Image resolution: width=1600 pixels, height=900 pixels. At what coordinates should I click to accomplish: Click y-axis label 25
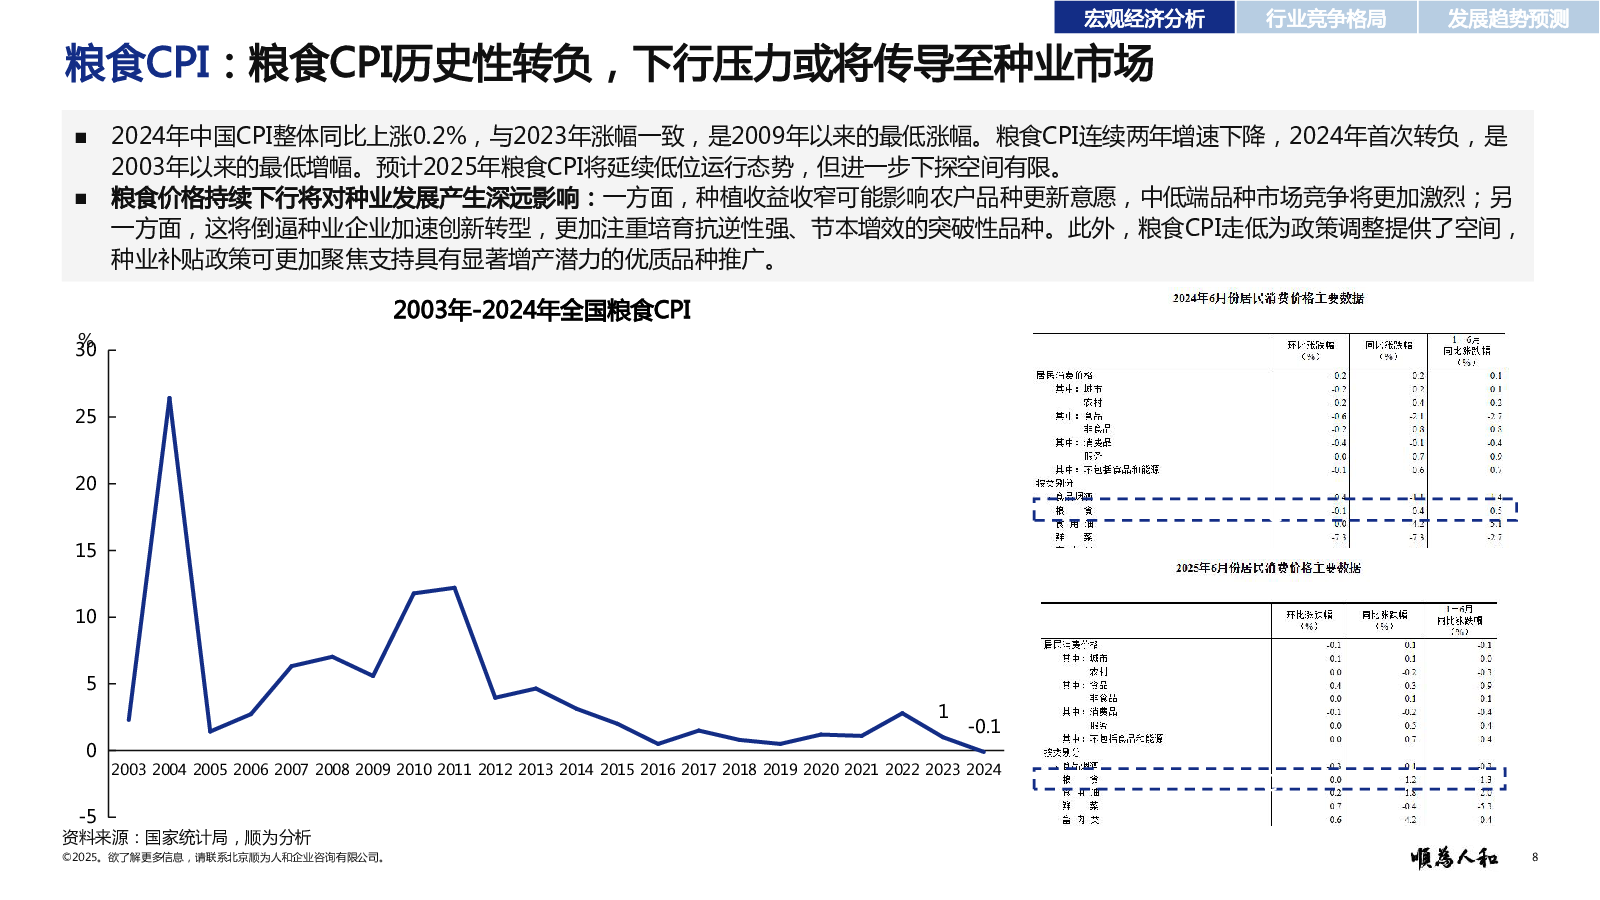point(86,417)
